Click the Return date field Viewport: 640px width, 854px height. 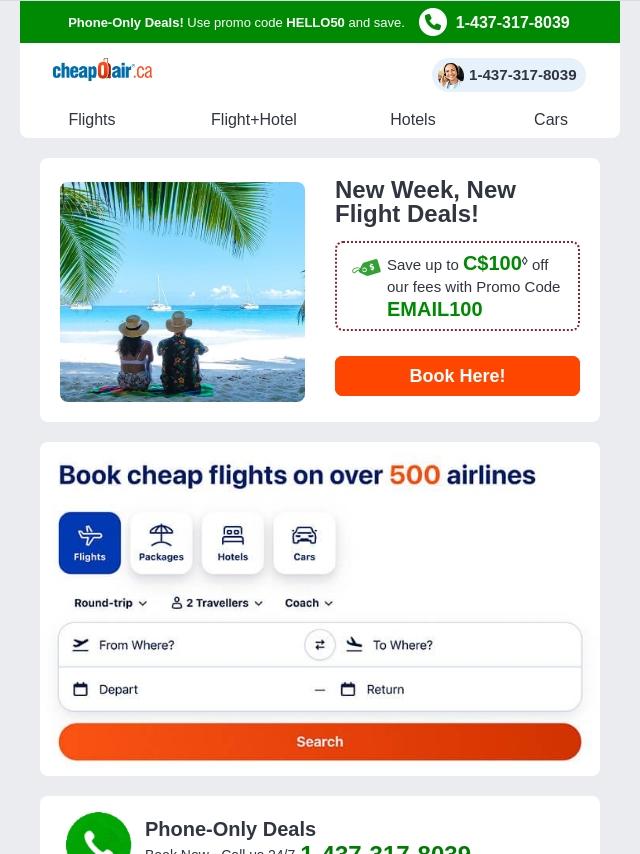[x=459, y=690]
